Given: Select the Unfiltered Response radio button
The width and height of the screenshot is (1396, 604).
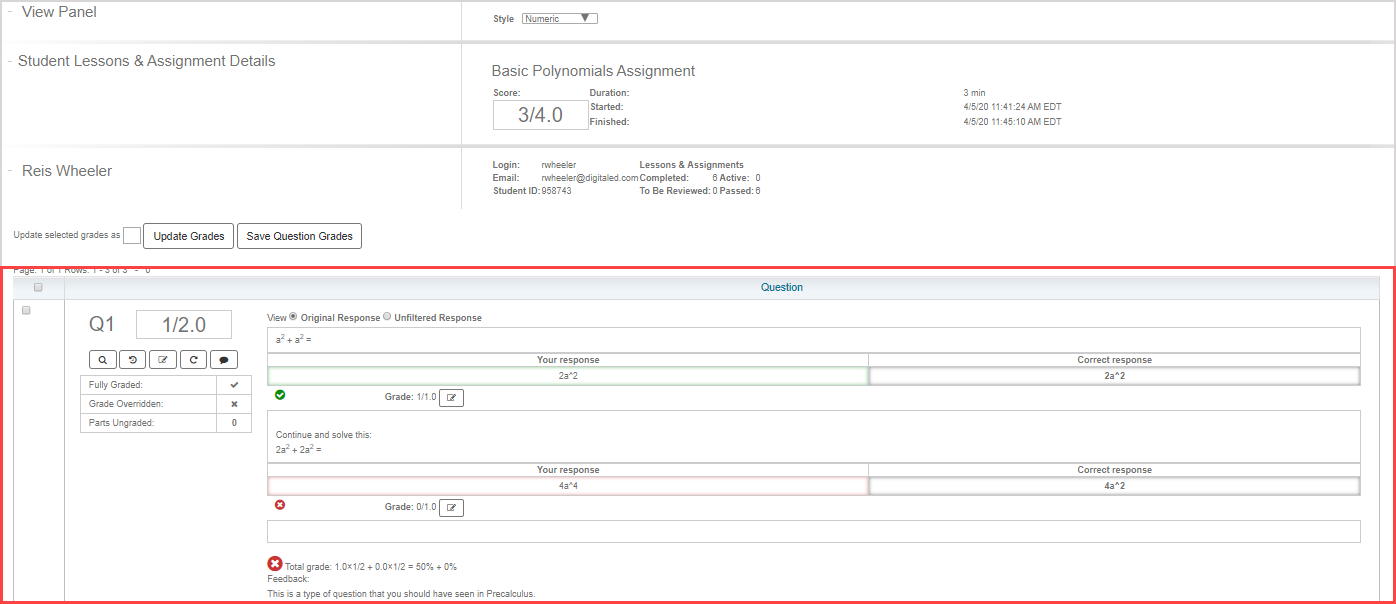Looking at the screenshot, I should tap(388, 317).
